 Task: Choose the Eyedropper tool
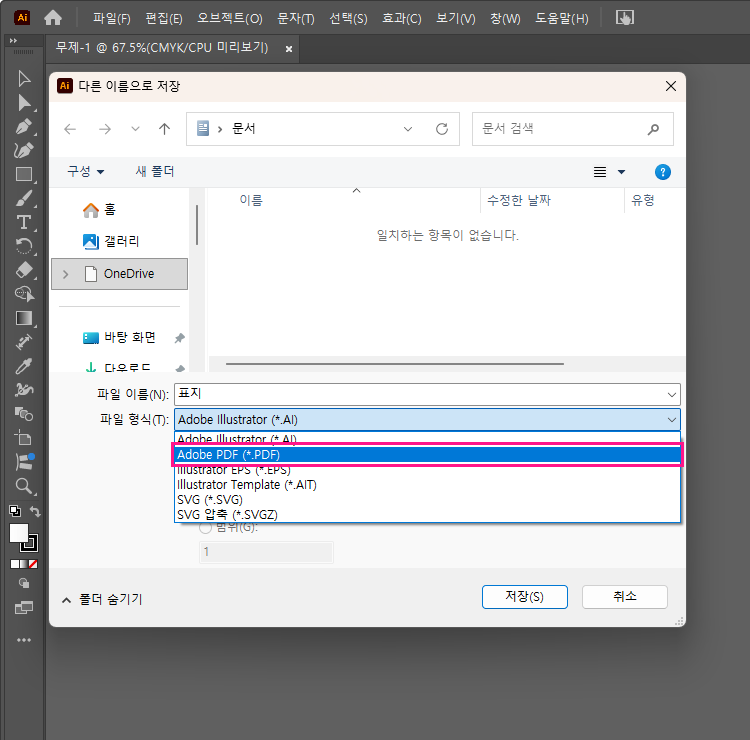point(24,366)
